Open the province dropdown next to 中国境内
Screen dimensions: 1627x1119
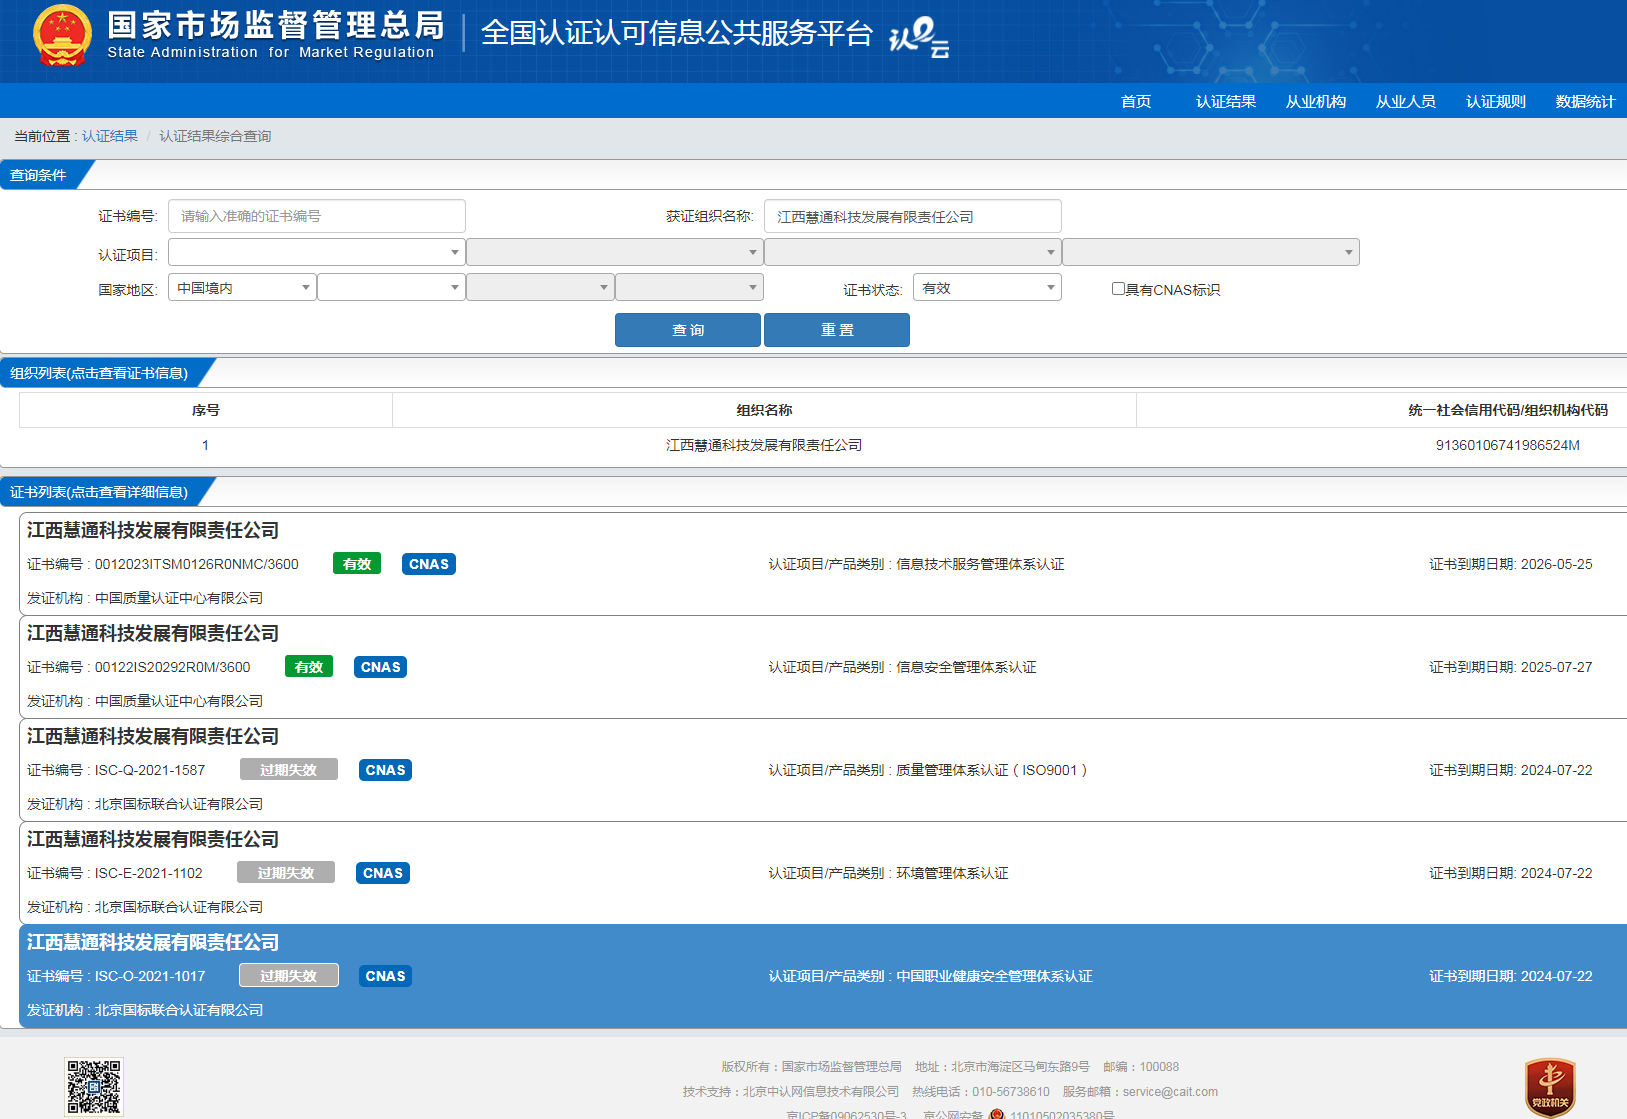coord(391,288)
